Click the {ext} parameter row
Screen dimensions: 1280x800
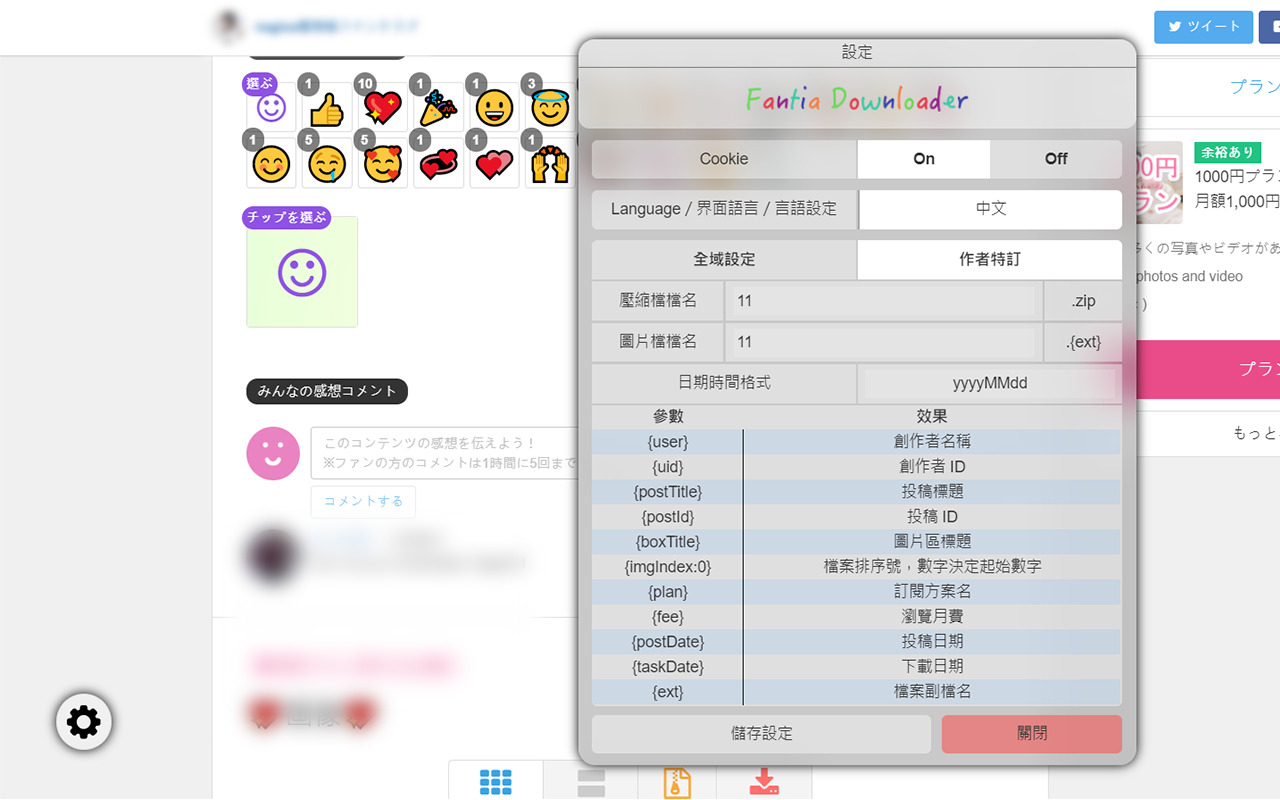click(857, 692)
